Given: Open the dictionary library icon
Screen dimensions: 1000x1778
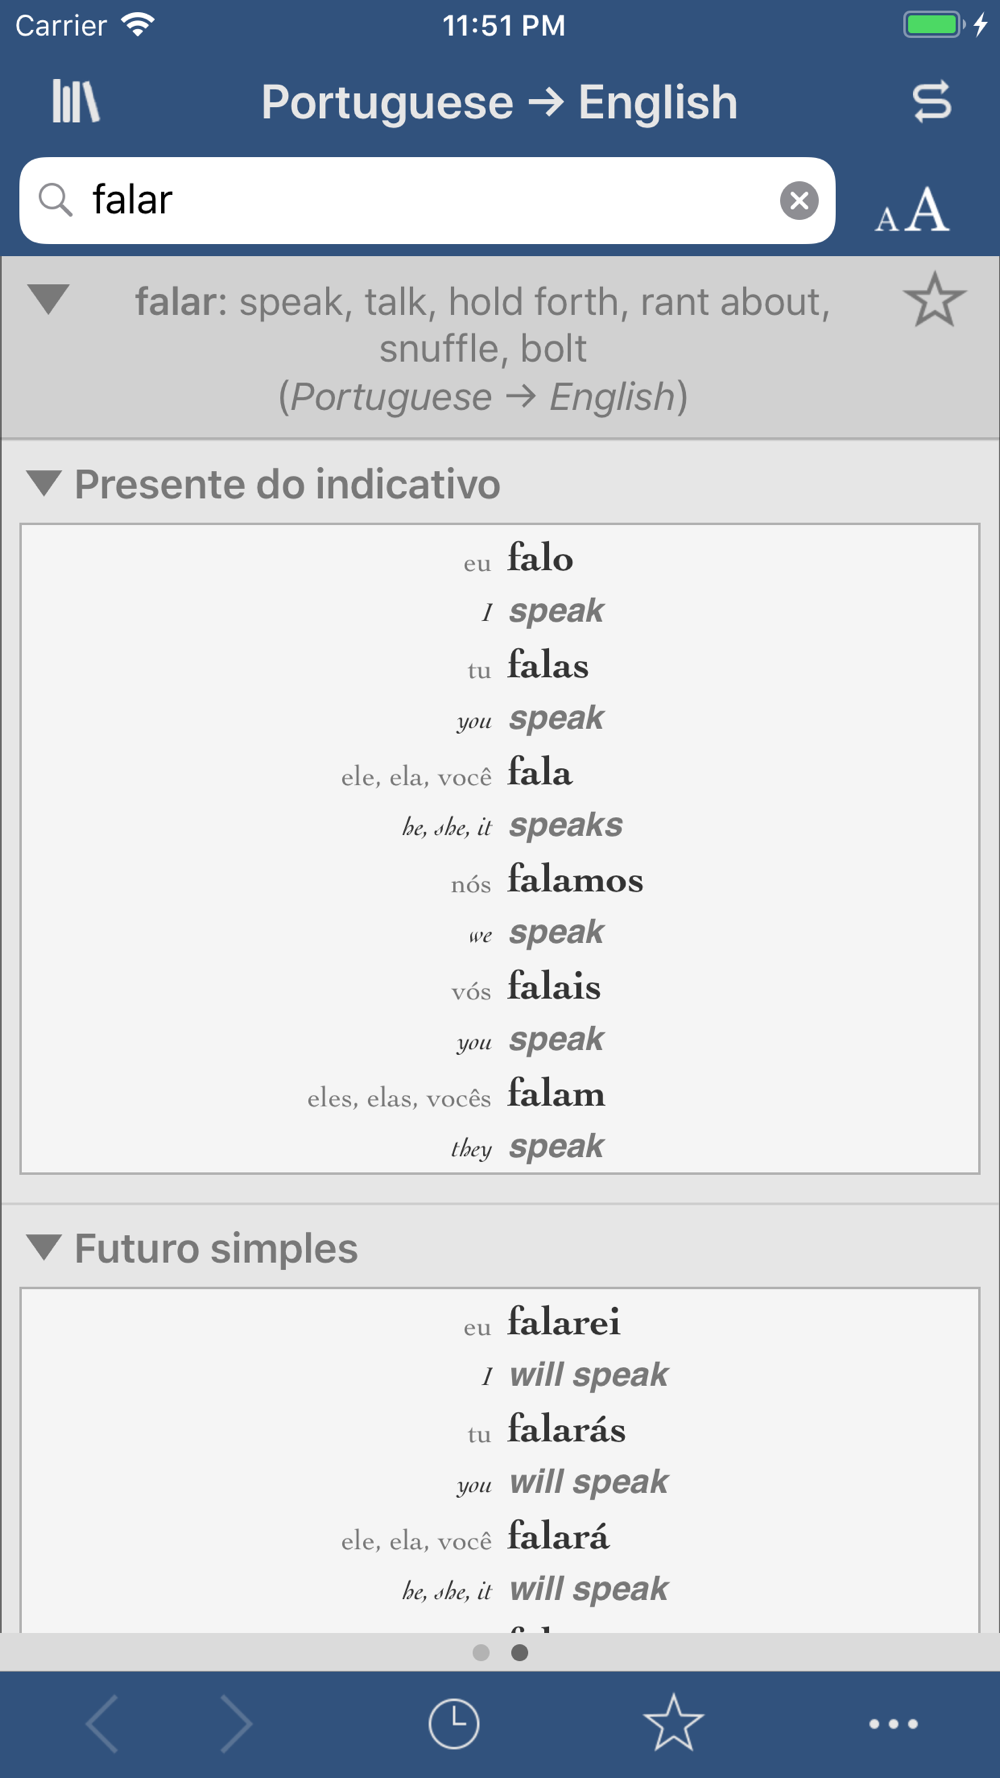Looking at the screenshot, I should click(76, 102).
